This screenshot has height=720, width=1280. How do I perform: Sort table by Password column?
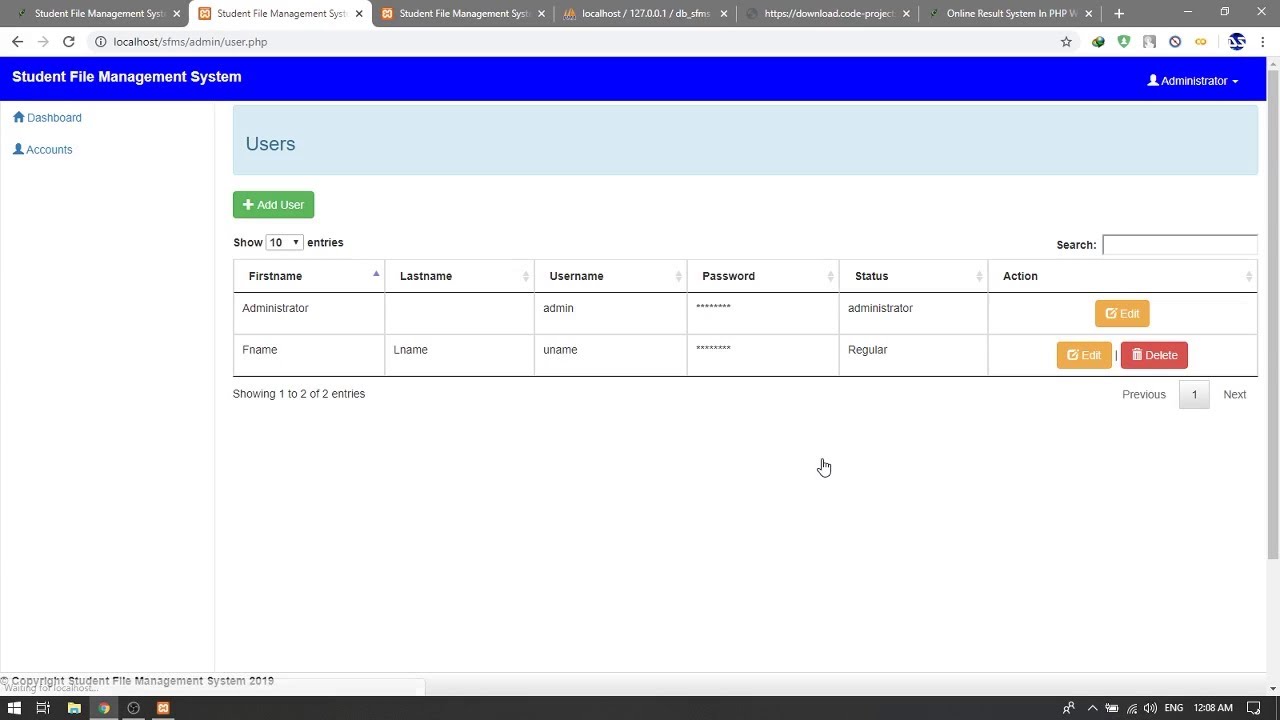point(762,276)
